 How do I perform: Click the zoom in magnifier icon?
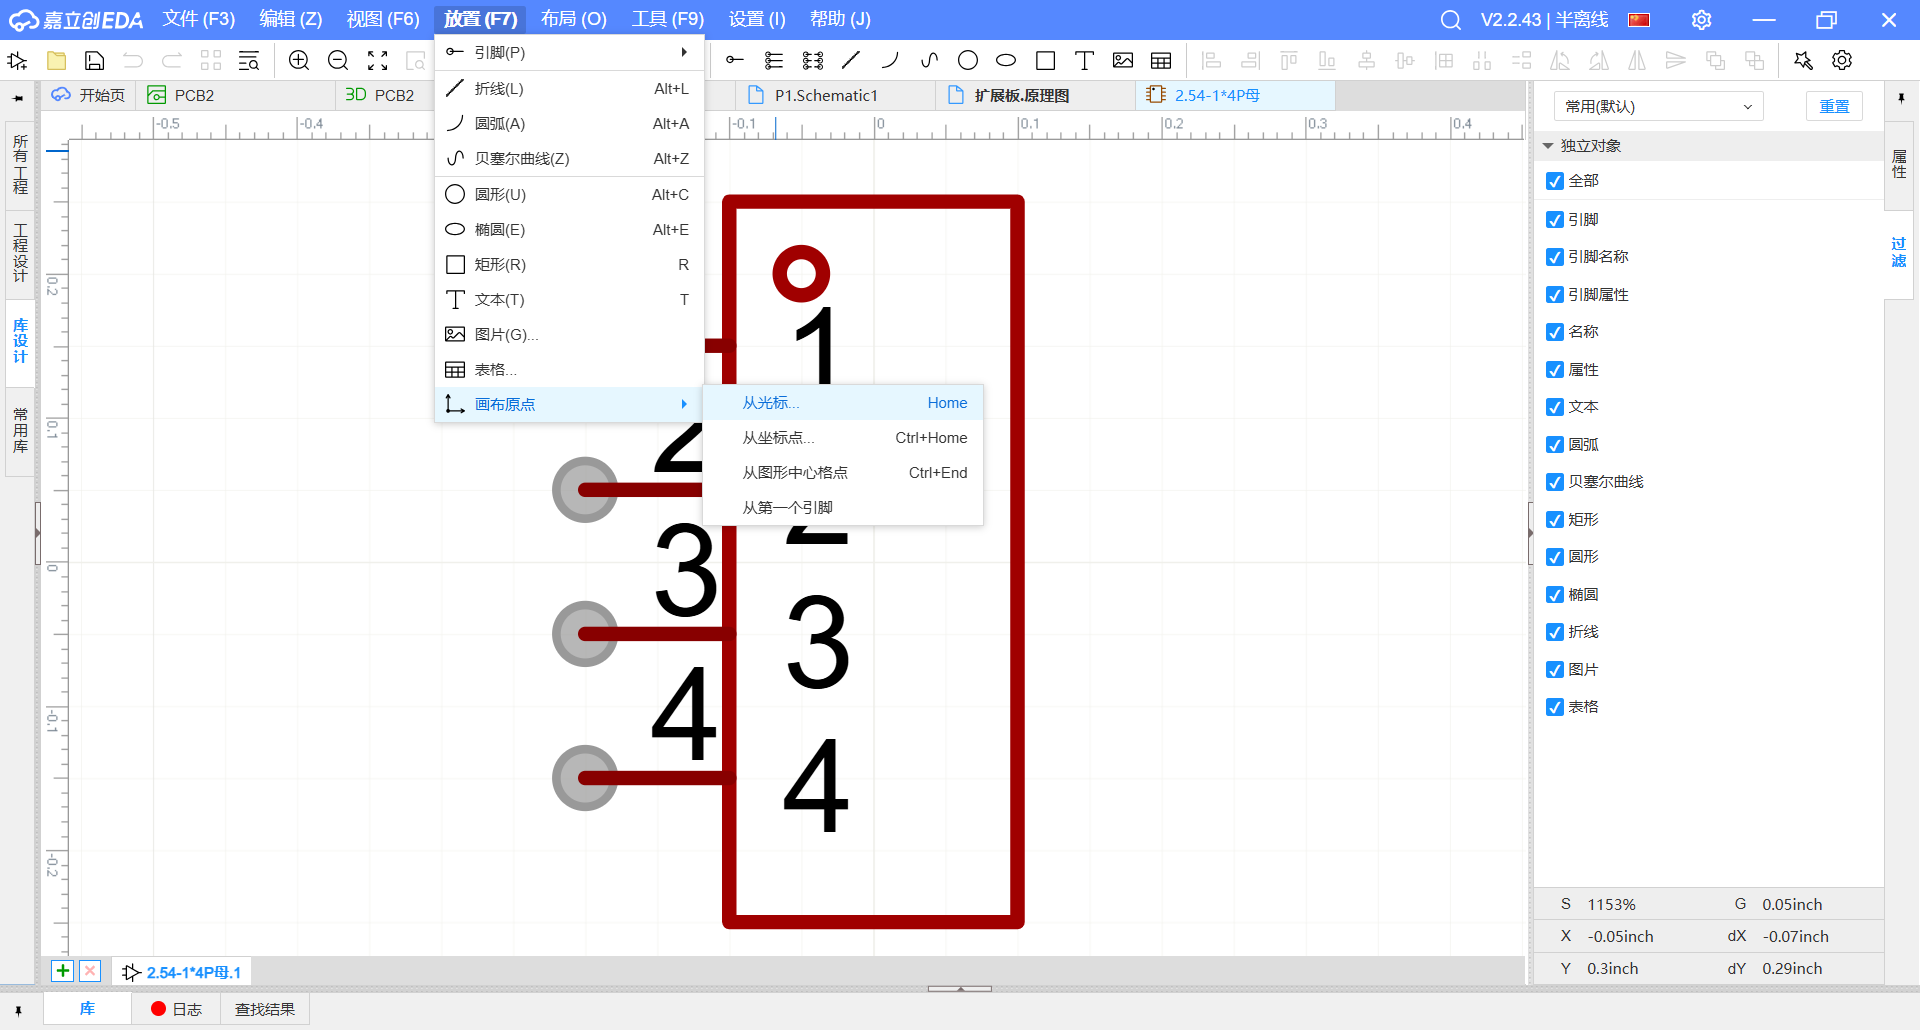tap(298, 60)
